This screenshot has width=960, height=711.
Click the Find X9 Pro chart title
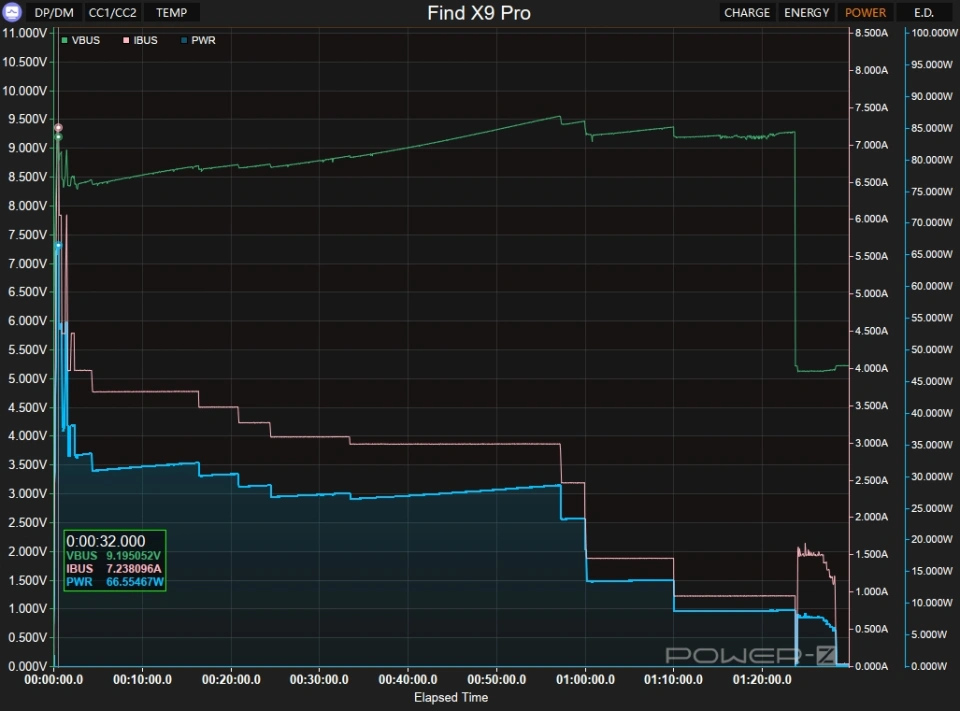[479, 13]
